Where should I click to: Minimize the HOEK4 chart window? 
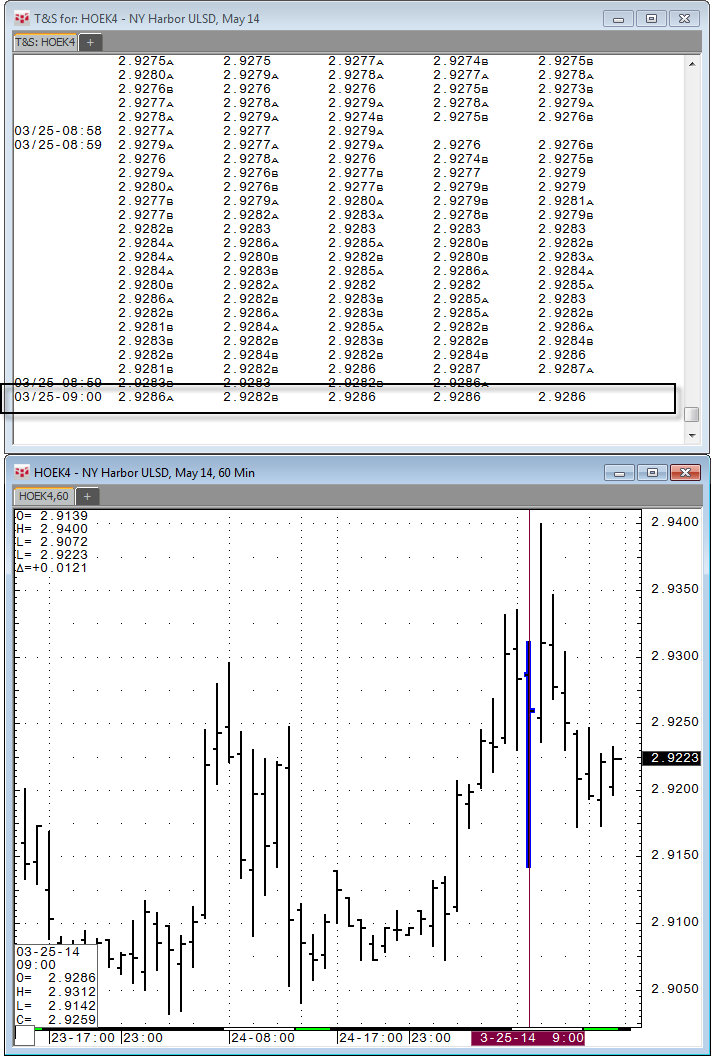point(619,472)
